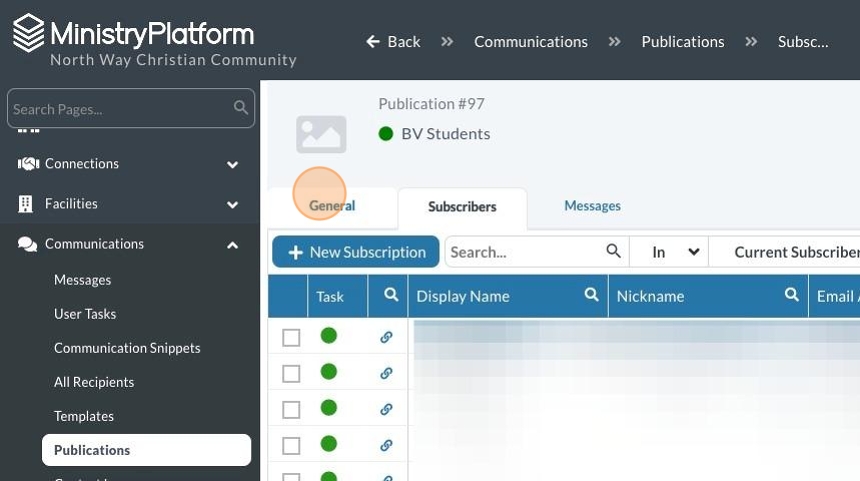
Task: Click the New Subscription button
Action: 355,252
